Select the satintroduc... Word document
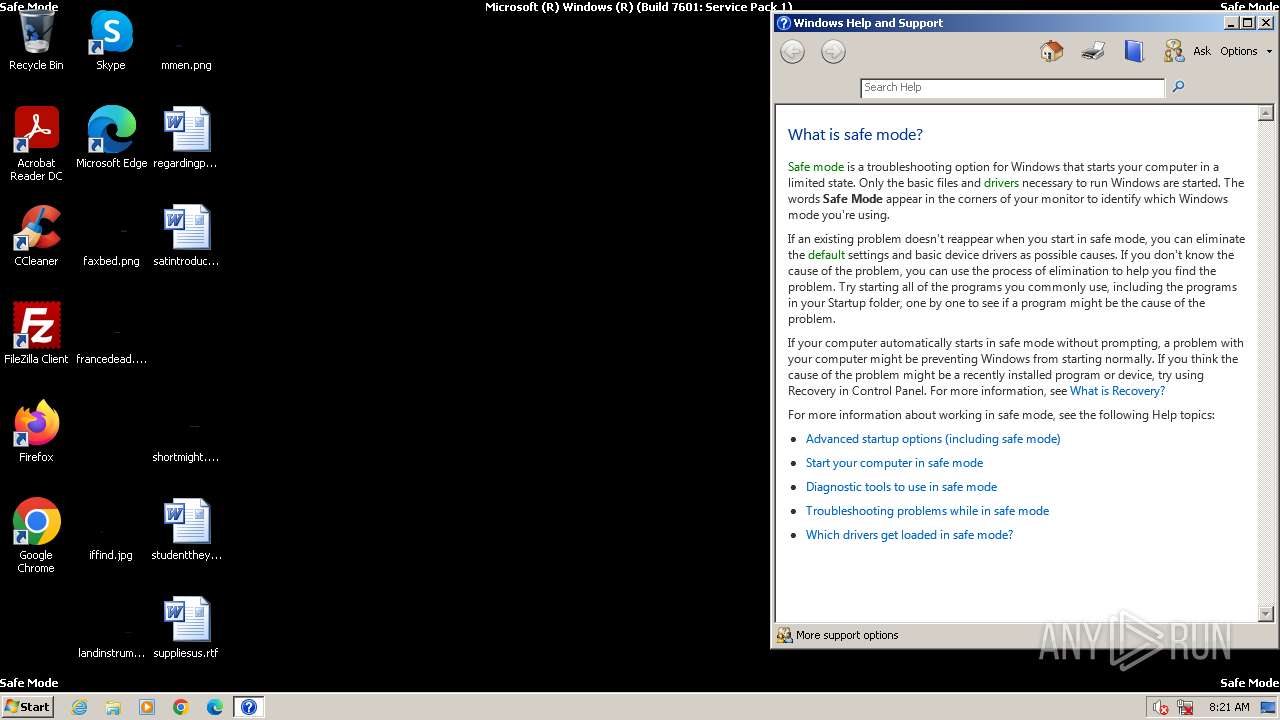The height and width of the screenshot is (720, 1280). [186, 237]
